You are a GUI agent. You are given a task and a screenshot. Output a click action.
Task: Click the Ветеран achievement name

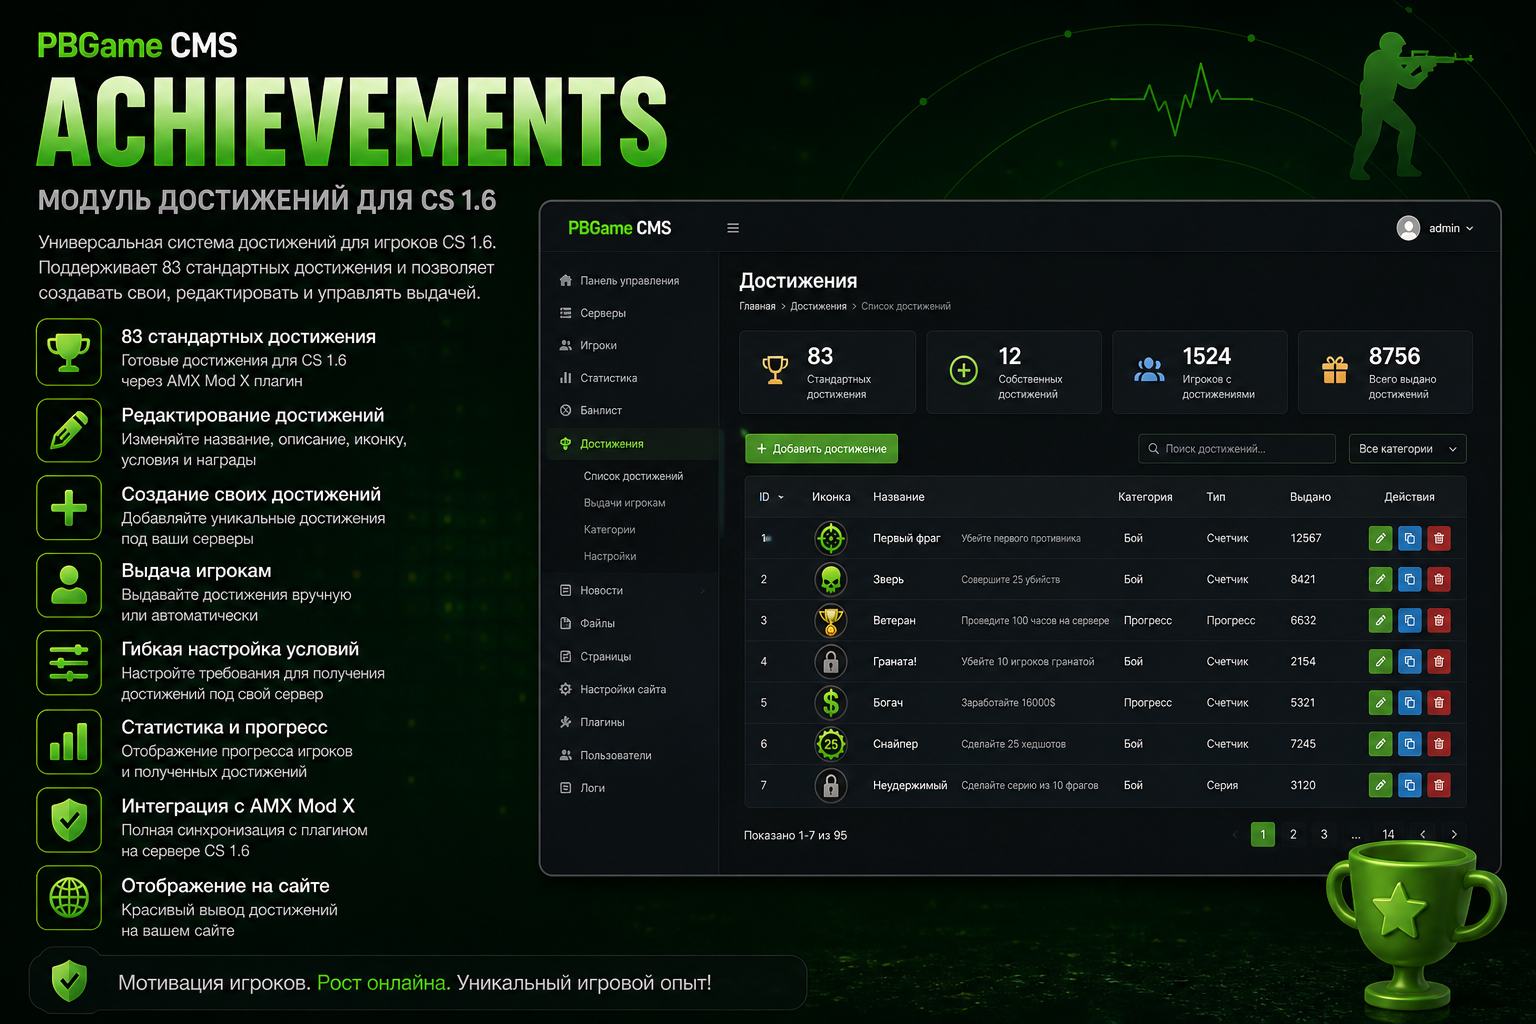pos(894,621)
